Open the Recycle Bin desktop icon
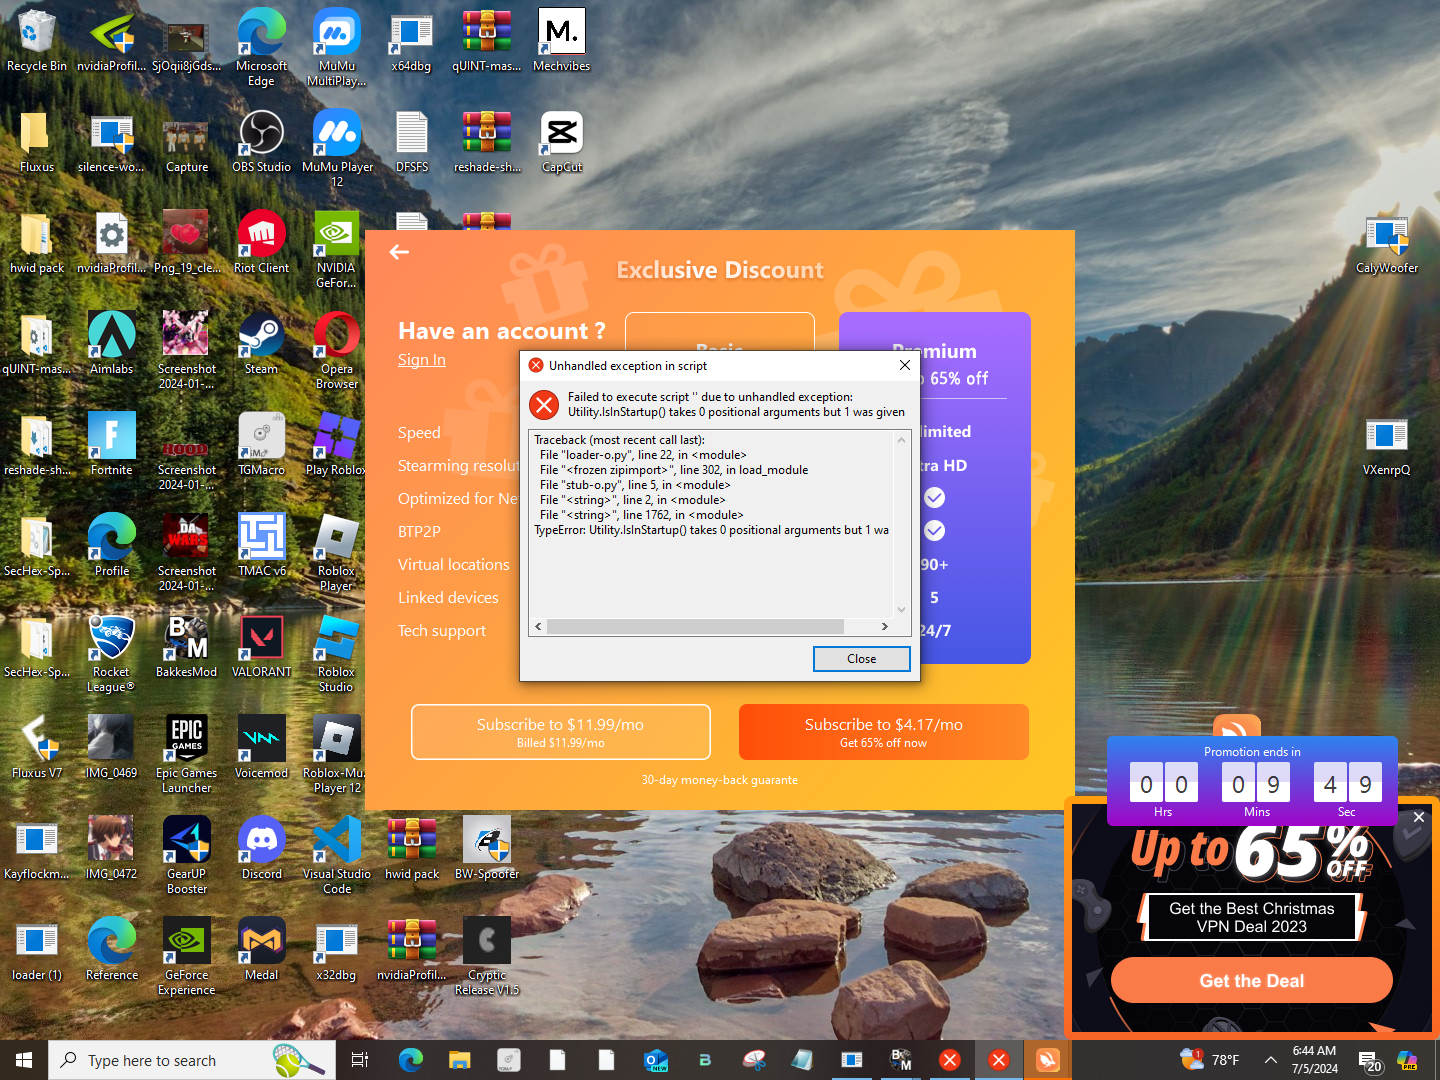The image size is (1440, 1080). coord(36,42)
